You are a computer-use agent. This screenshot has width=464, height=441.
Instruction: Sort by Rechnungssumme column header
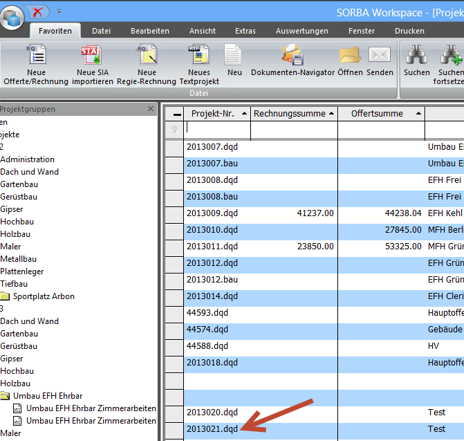[294, 114]
